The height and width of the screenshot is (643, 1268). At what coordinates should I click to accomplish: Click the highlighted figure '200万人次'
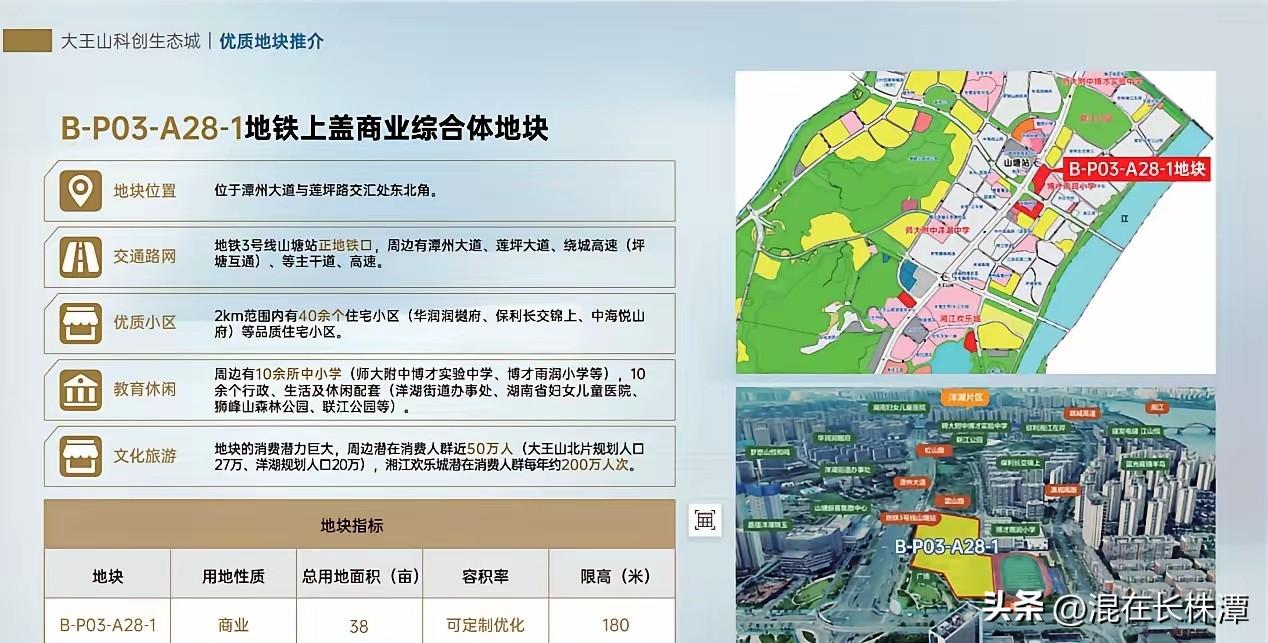(x=594, y=465)
